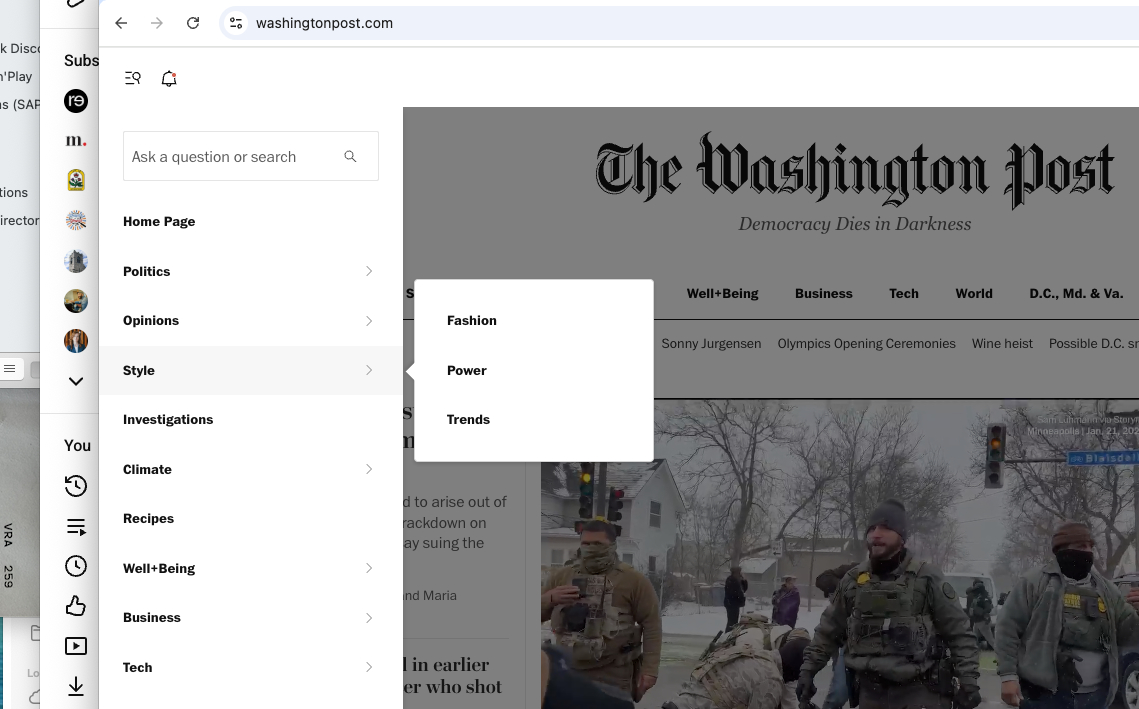This screenshot has height=709, width=1139.
Task: Open the YouTube History clock-arrow icon
Action: 76,486
